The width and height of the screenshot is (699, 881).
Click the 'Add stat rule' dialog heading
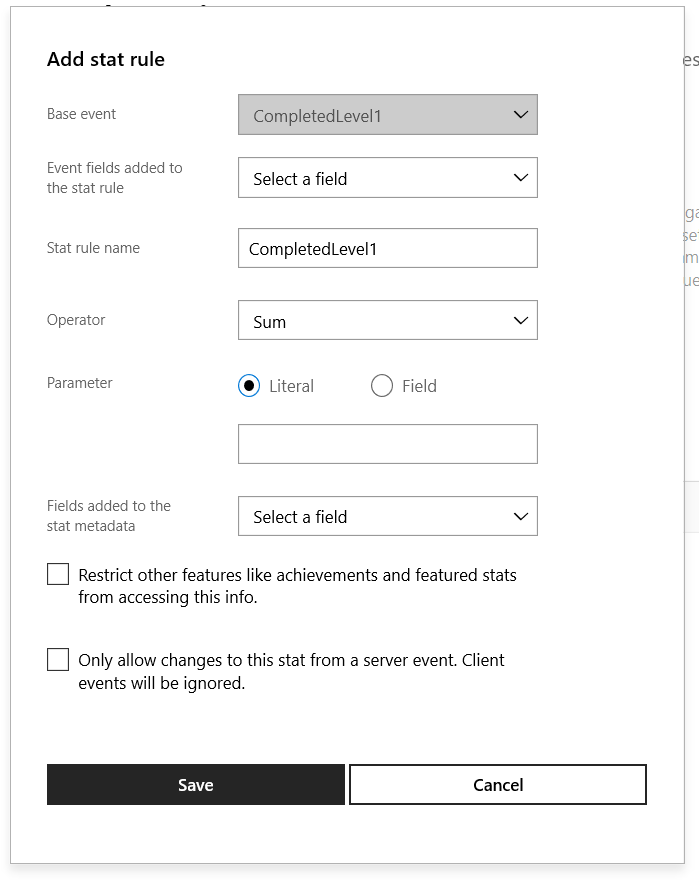point(104,59)
